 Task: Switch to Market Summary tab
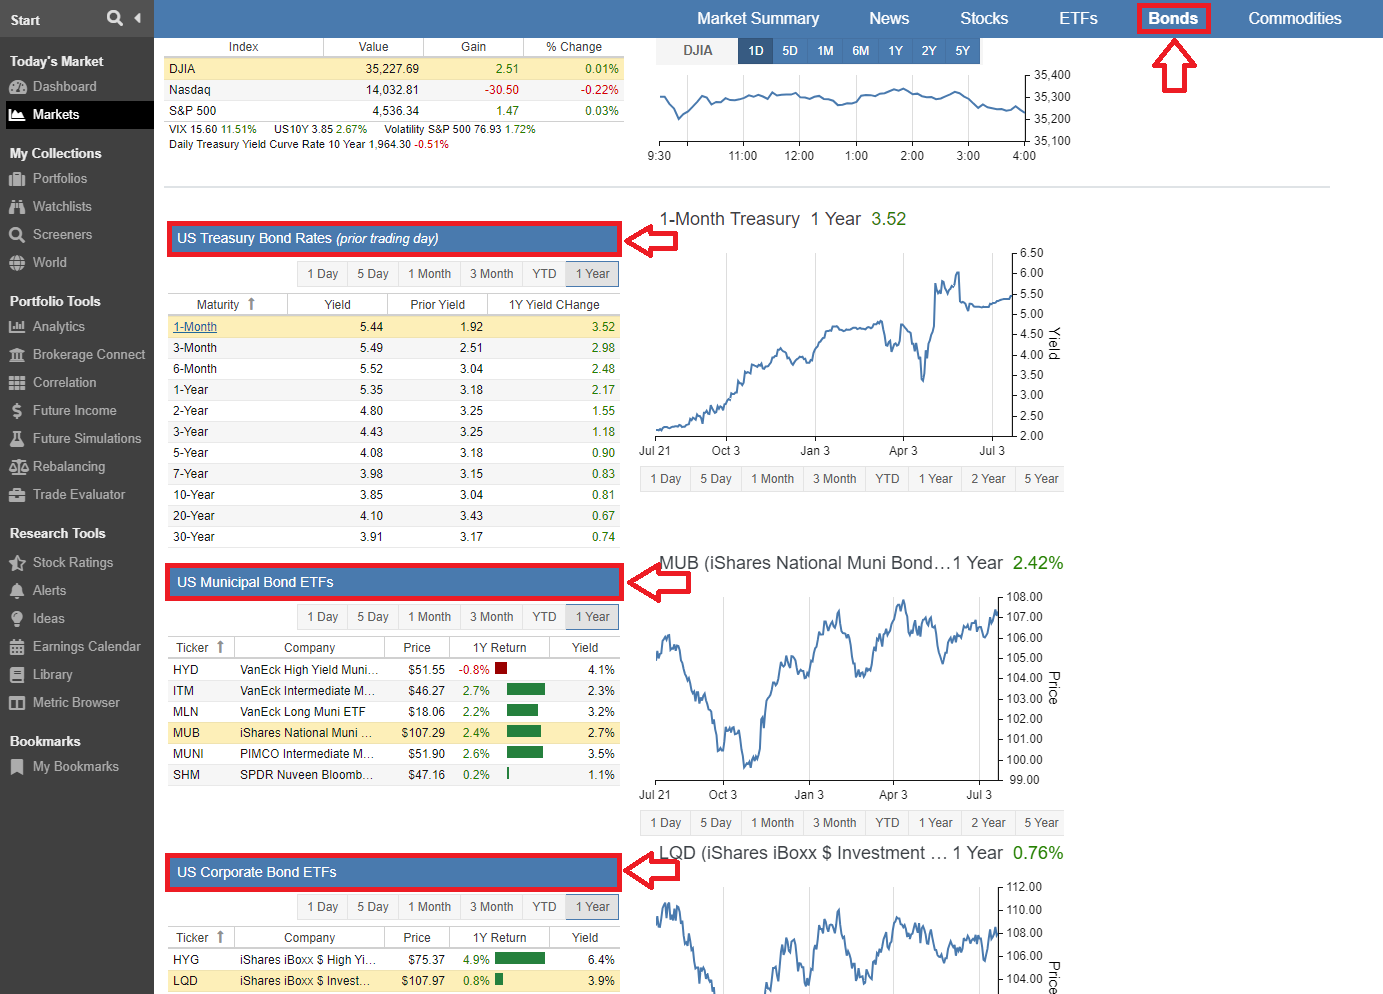(758, 18)
